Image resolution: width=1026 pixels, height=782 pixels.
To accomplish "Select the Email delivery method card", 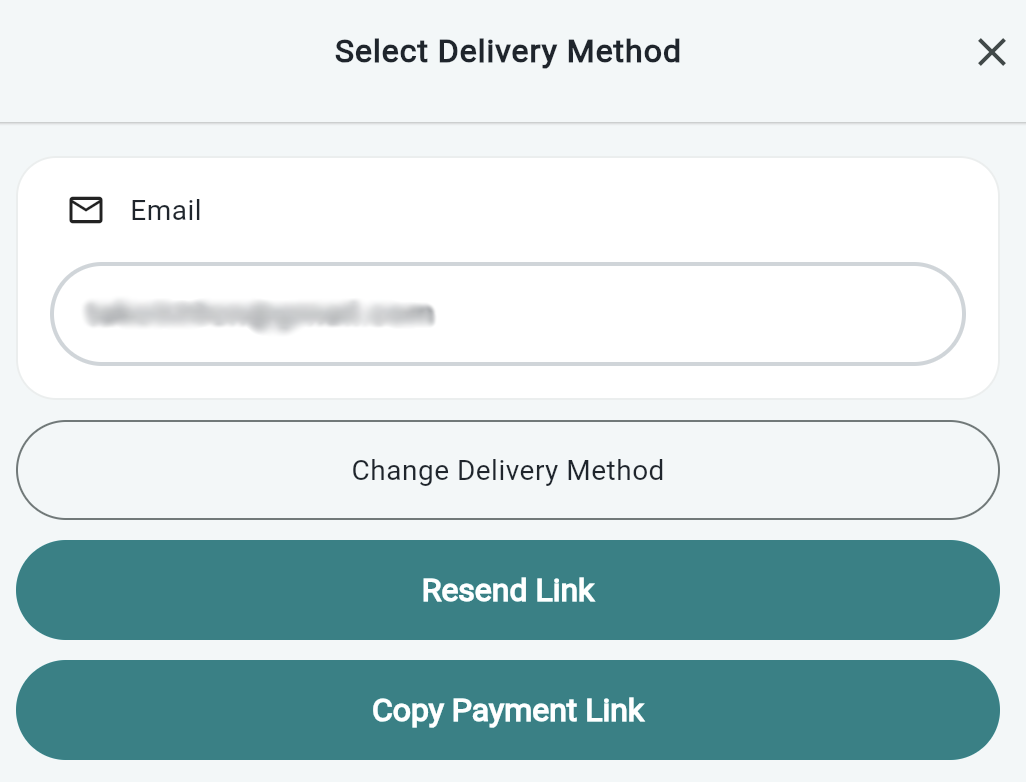I will (508, 277).
